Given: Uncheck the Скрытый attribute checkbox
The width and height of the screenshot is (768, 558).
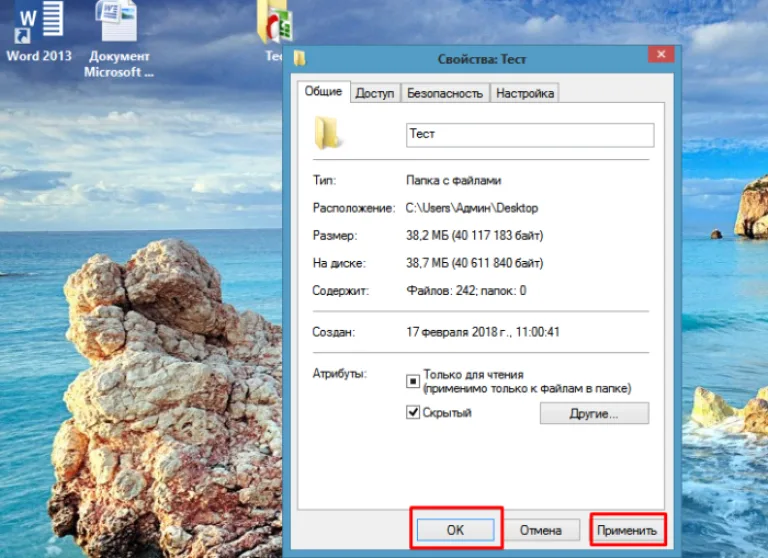Looking at the screenshot, I should tap(413, 412).
